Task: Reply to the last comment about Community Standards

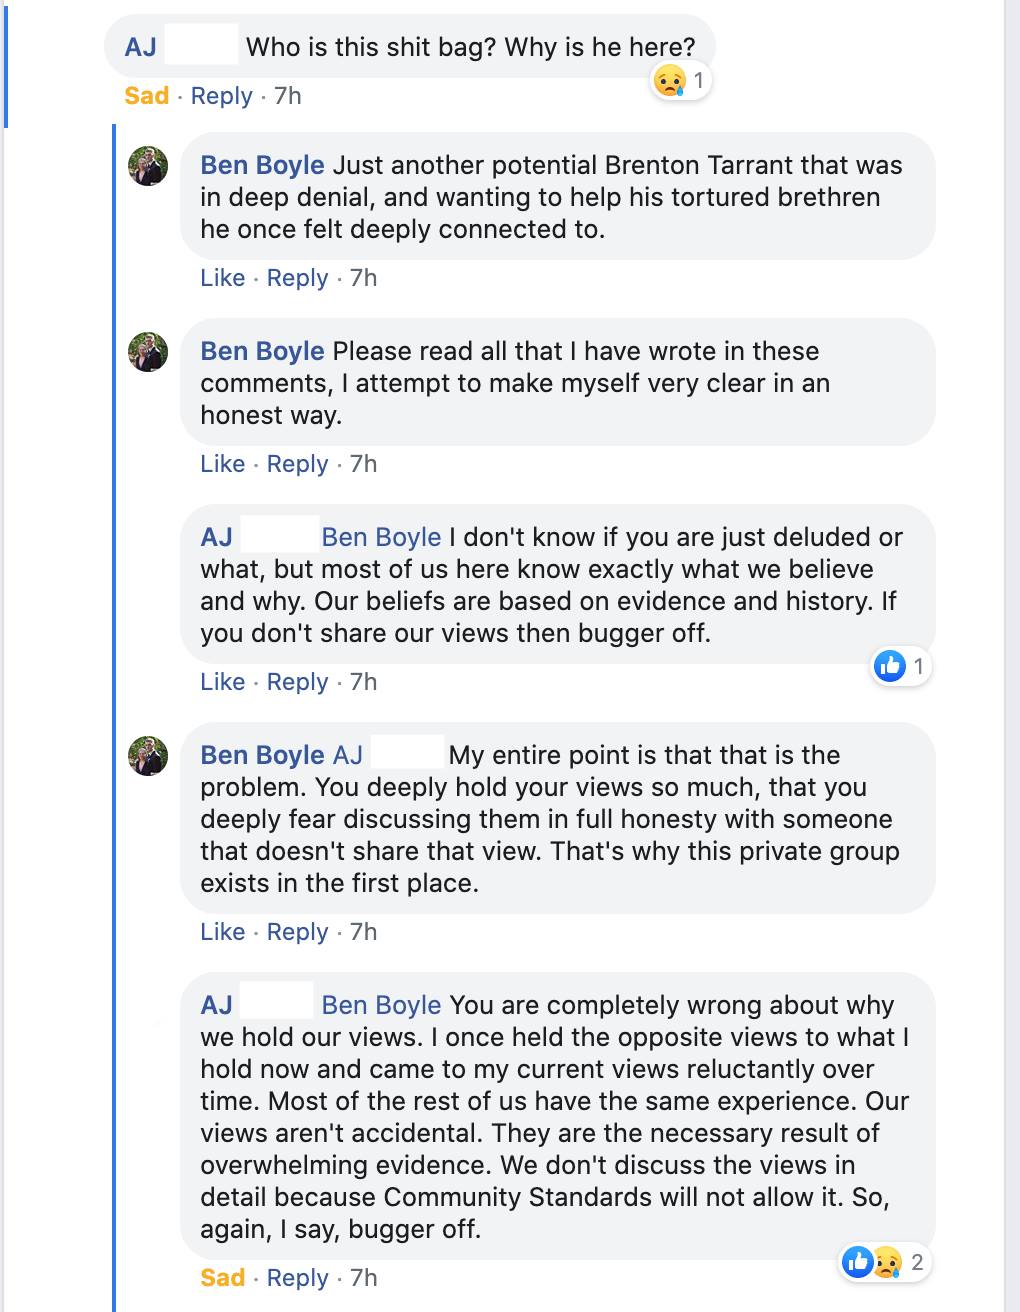Action: (297, 1278)
